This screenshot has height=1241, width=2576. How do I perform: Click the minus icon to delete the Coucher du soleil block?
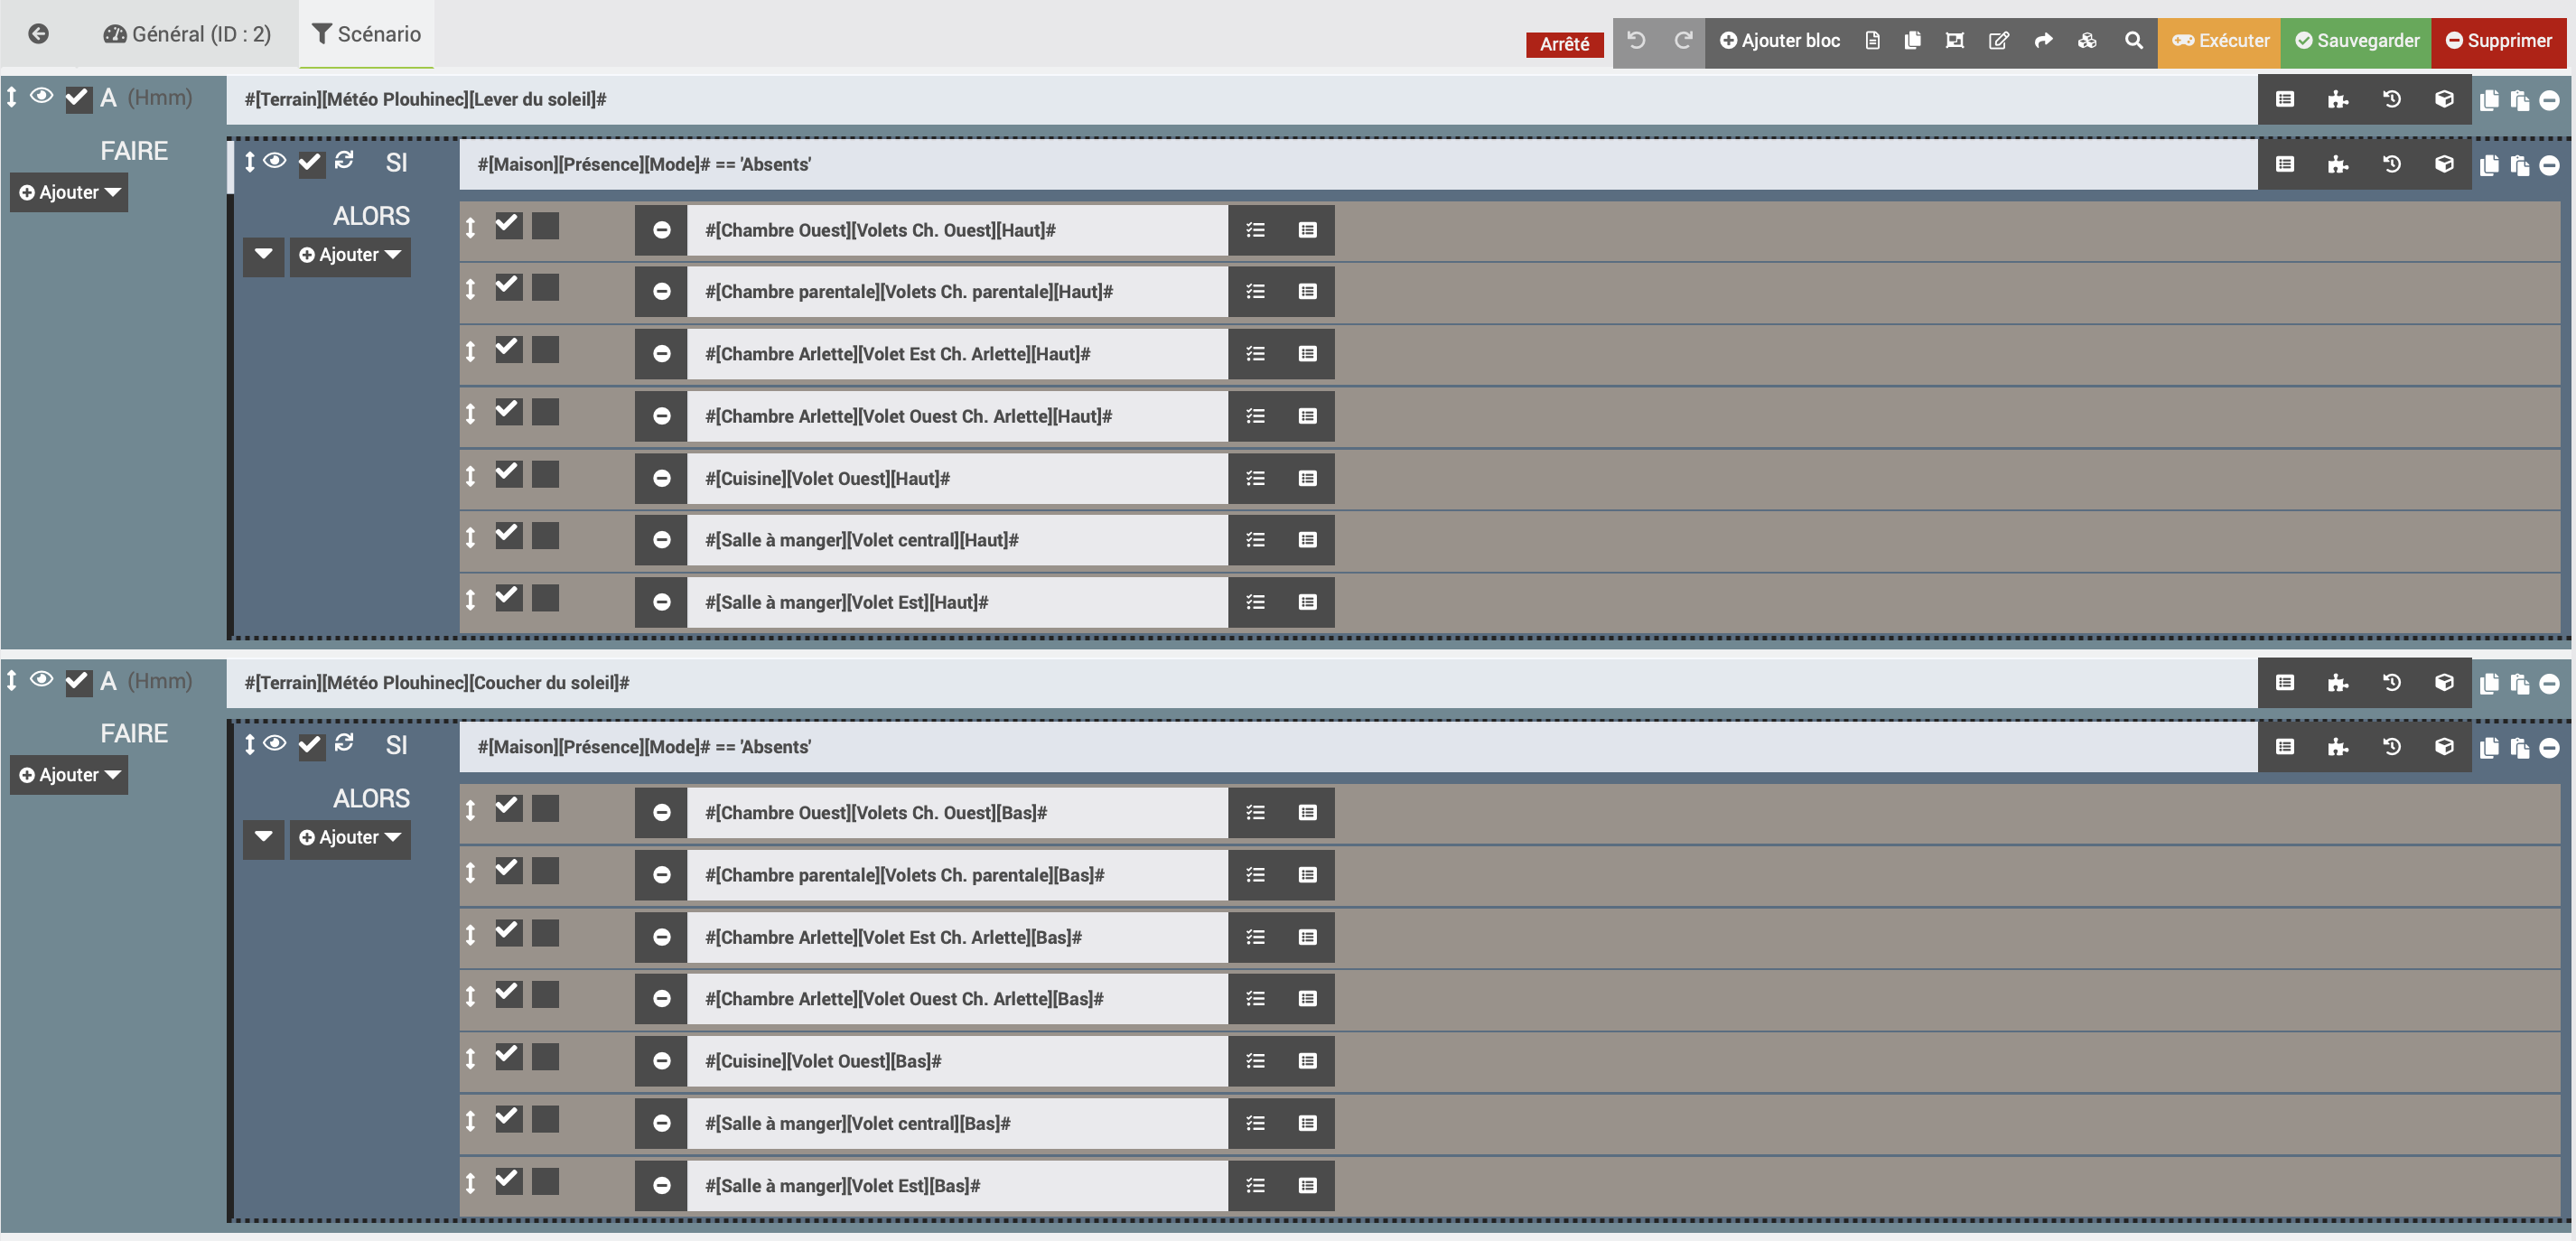[x=2549, y=684]
